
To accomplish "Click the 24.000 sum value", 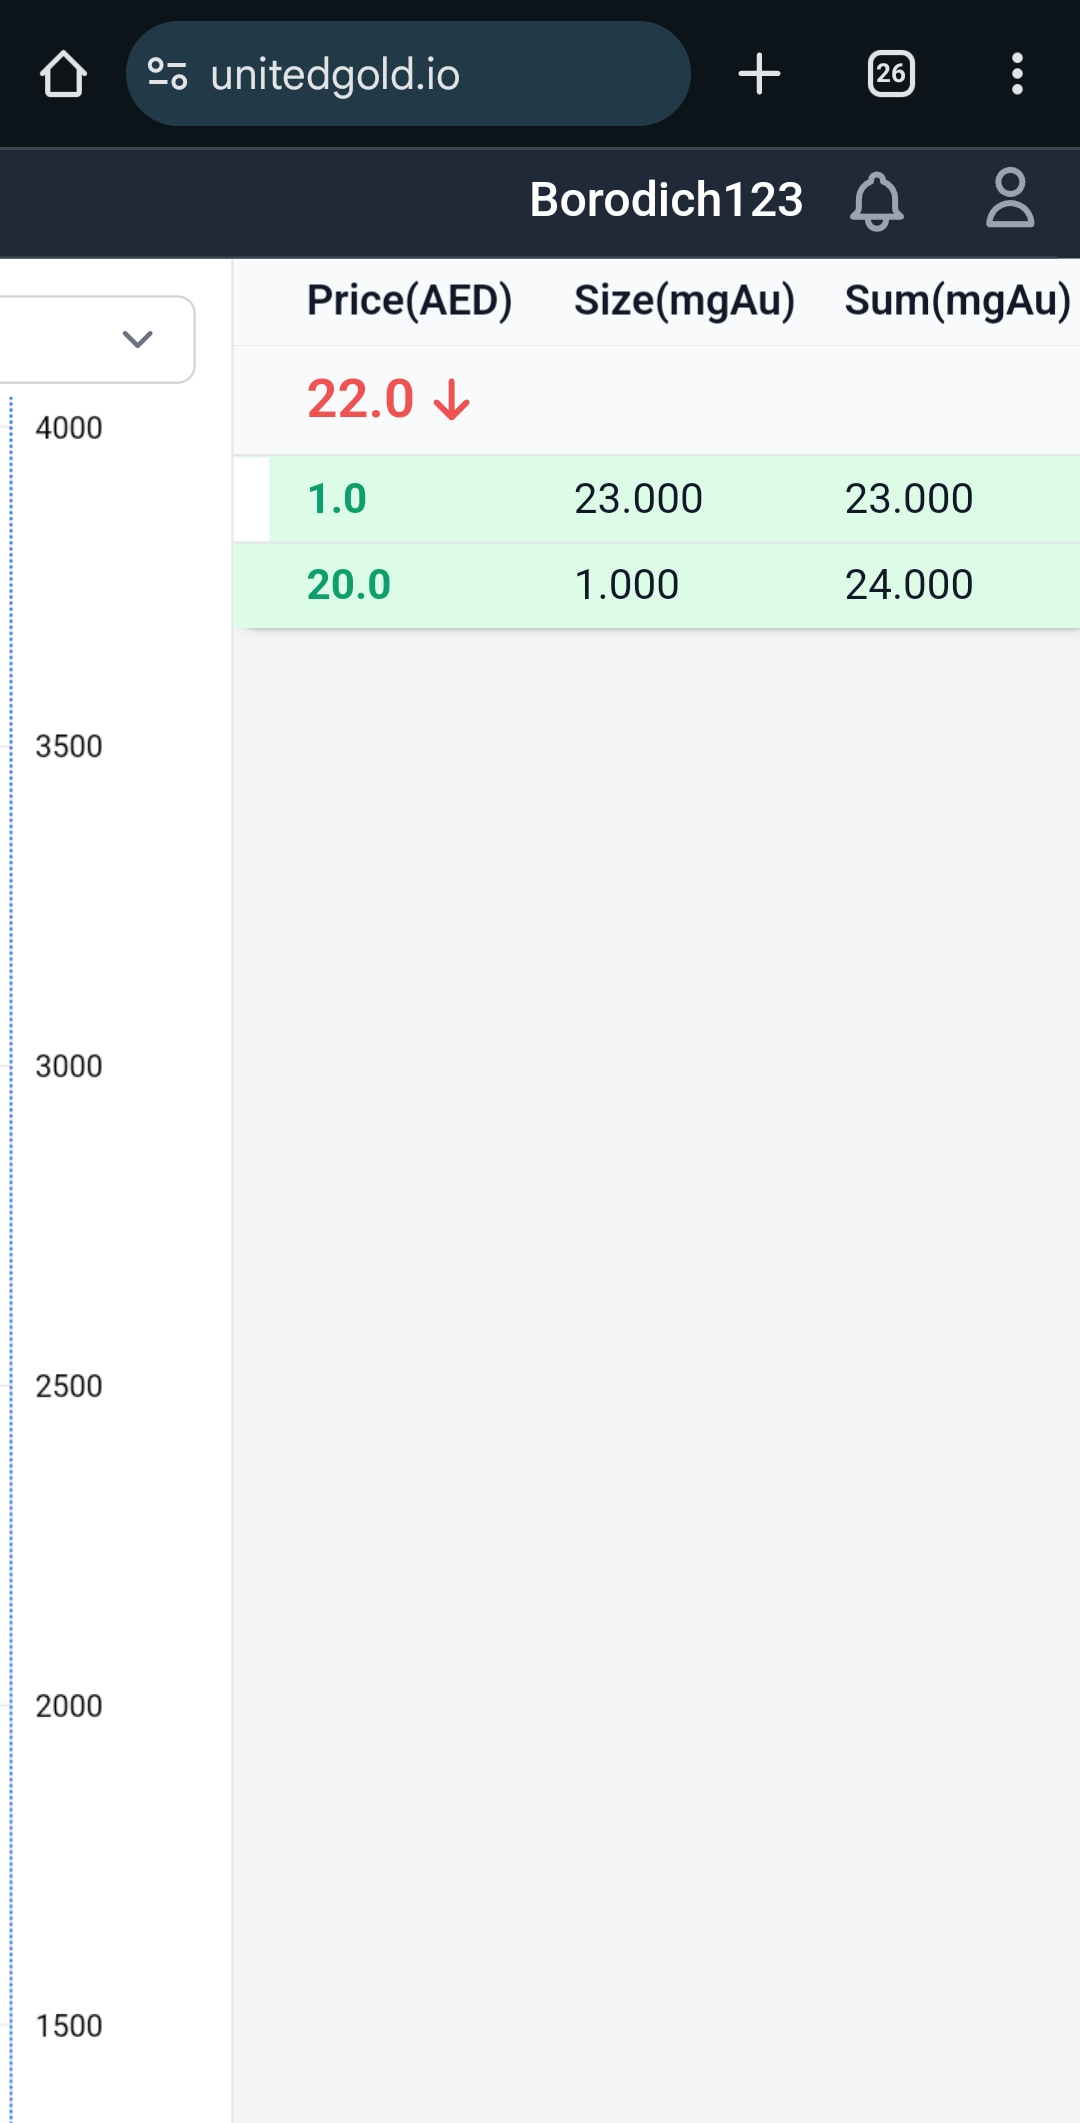I will pos(908,585).
